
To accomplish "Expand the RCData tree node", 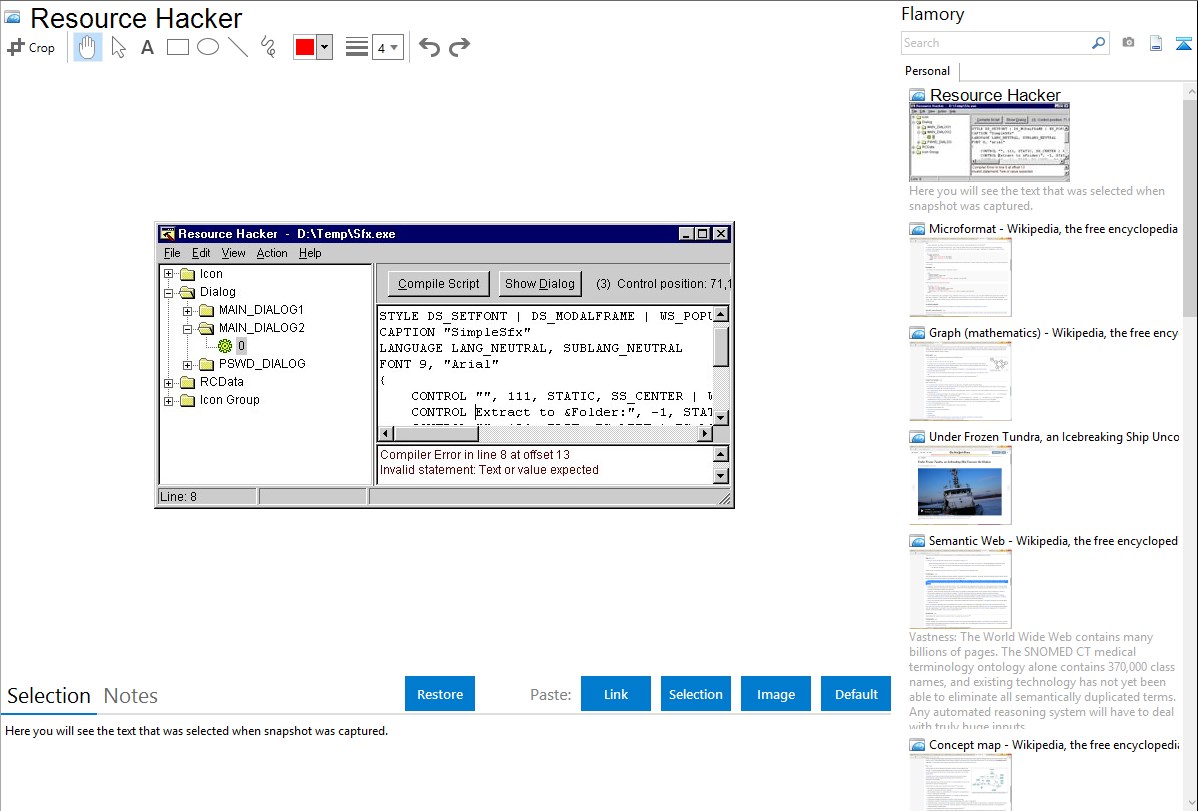I will 169,382.
